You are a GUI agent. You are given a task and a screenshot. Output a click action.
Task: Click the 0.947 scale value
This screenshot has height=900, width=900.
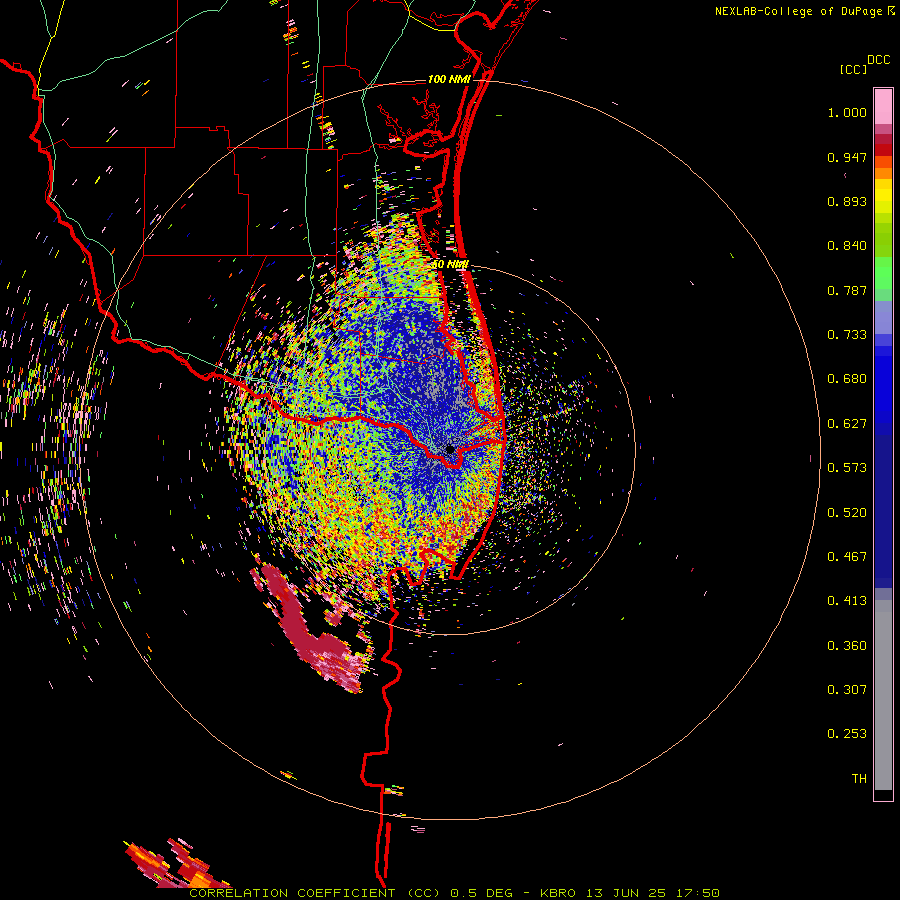click(847, 157)
